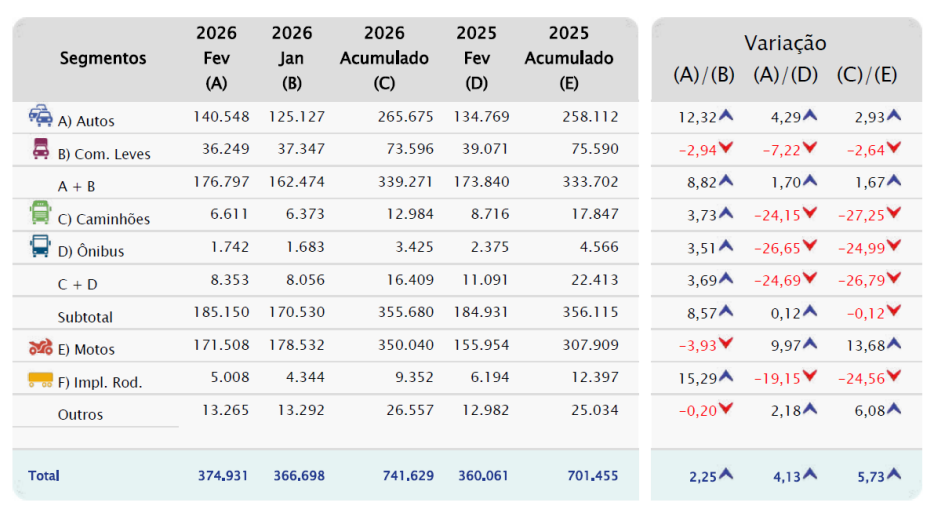Click the 2026 Fev (A) column header
The height and width of the screenshot is (511, 932).
[216, 58]
